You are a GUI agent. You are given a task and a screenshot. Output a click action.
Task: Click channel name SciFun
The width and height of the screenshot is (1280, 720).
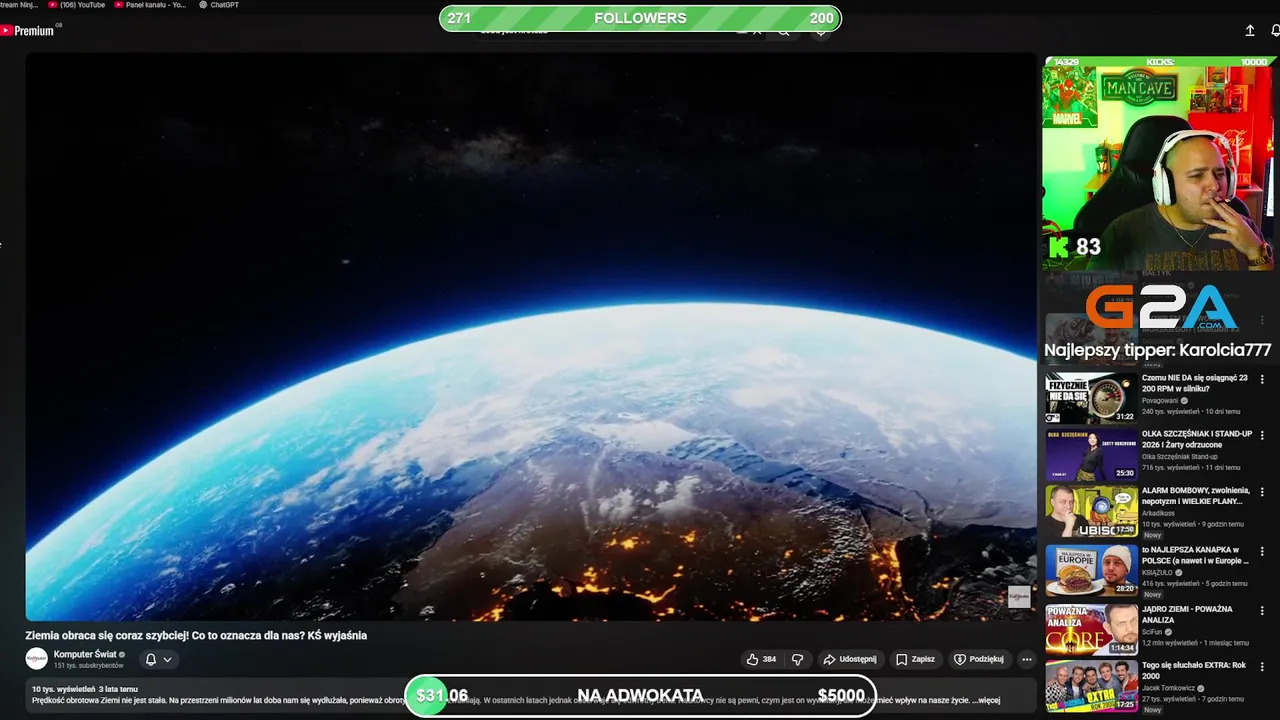(x=1153, y=632)
